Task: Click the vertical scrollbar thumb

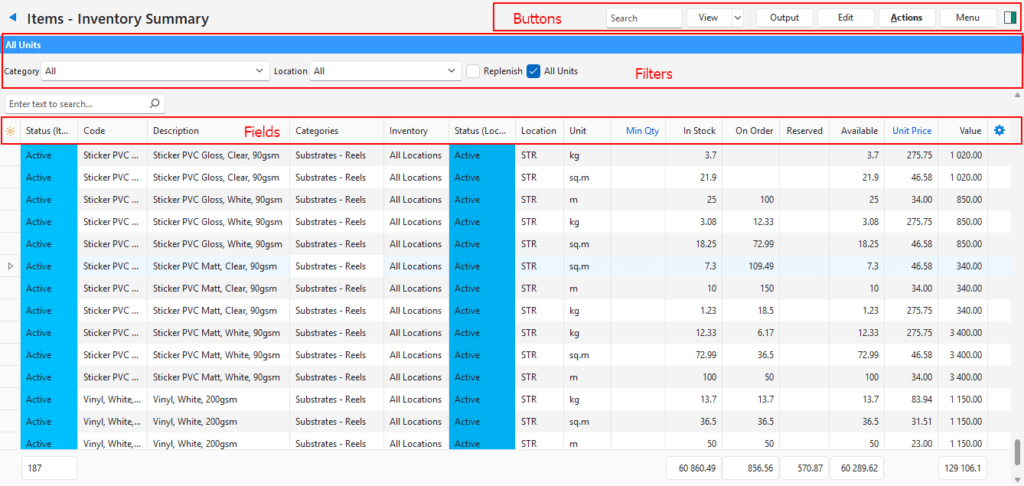Action: 1017,450
